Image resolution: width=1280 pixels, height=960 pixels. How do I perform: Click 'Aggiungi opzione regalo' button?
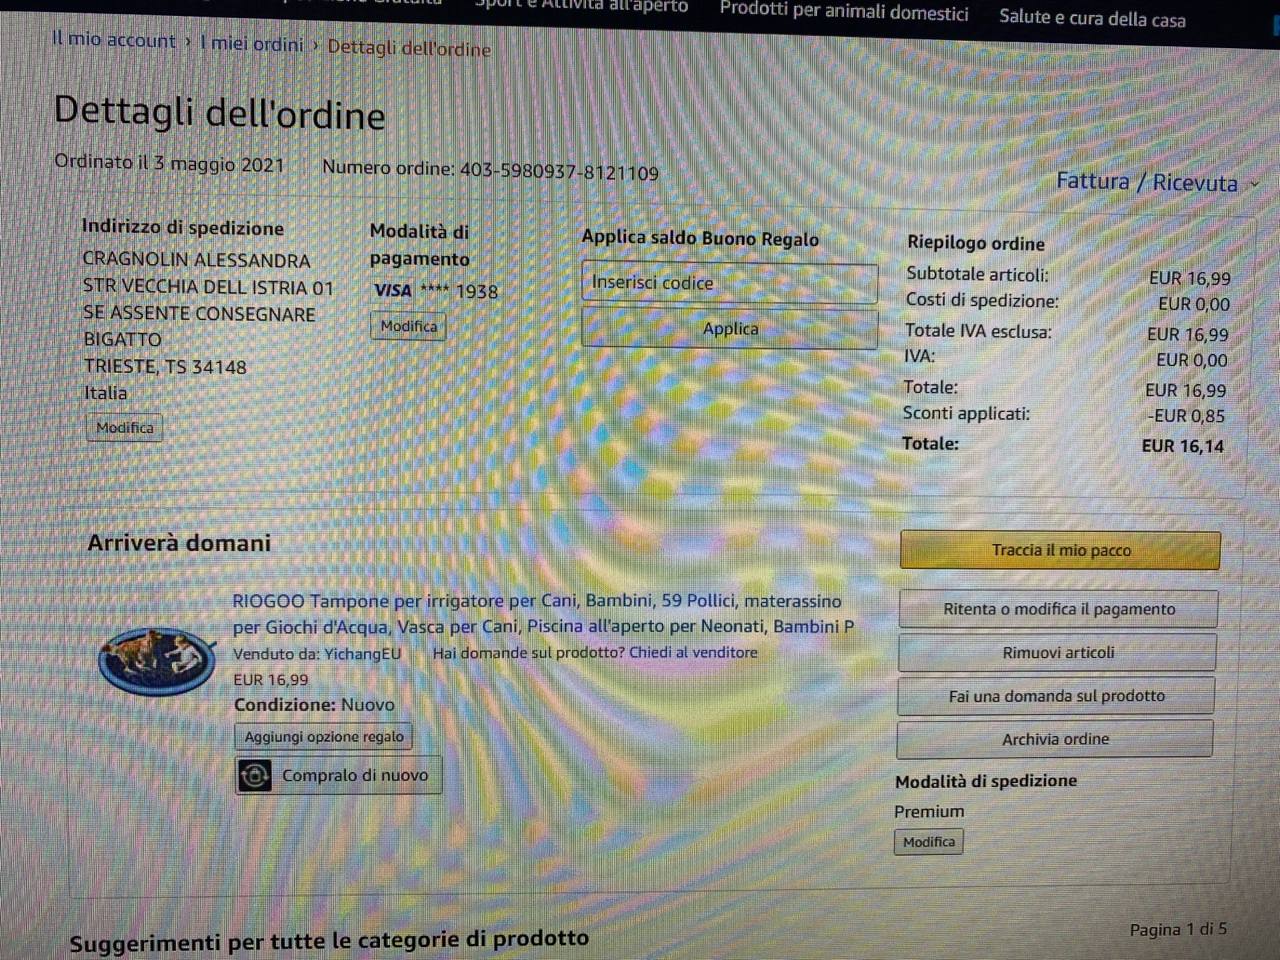click(x=324, y=737)
